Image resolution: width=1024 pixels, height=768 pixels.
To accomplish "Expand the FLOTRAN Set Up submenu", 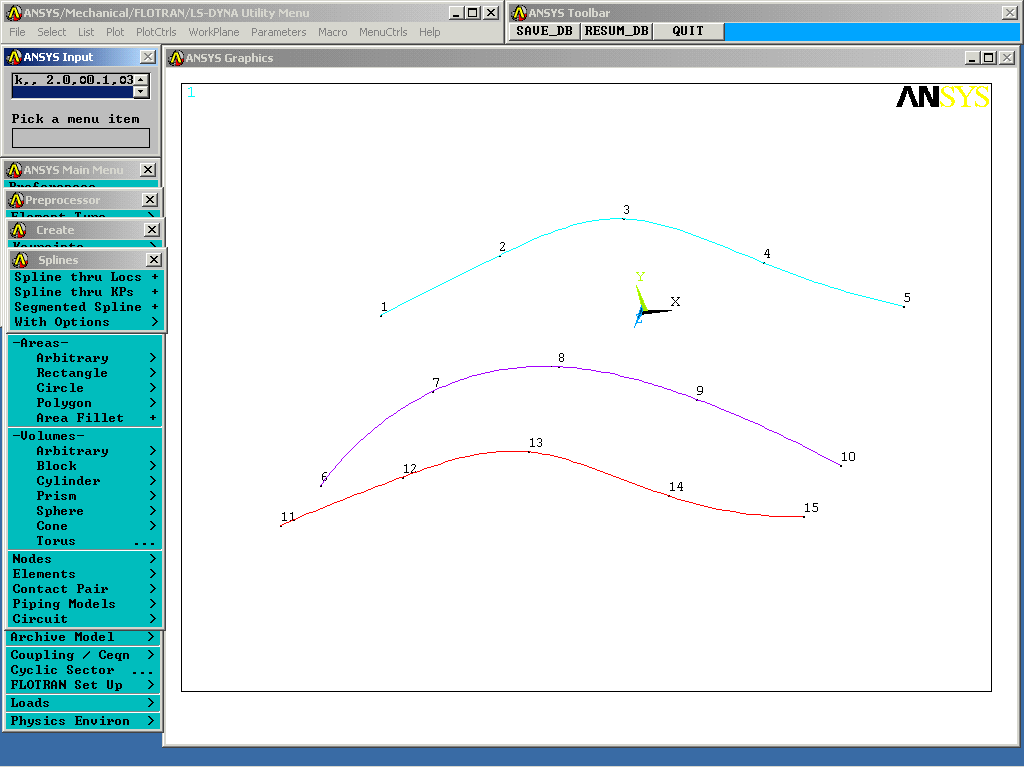I will coord(83,685).
